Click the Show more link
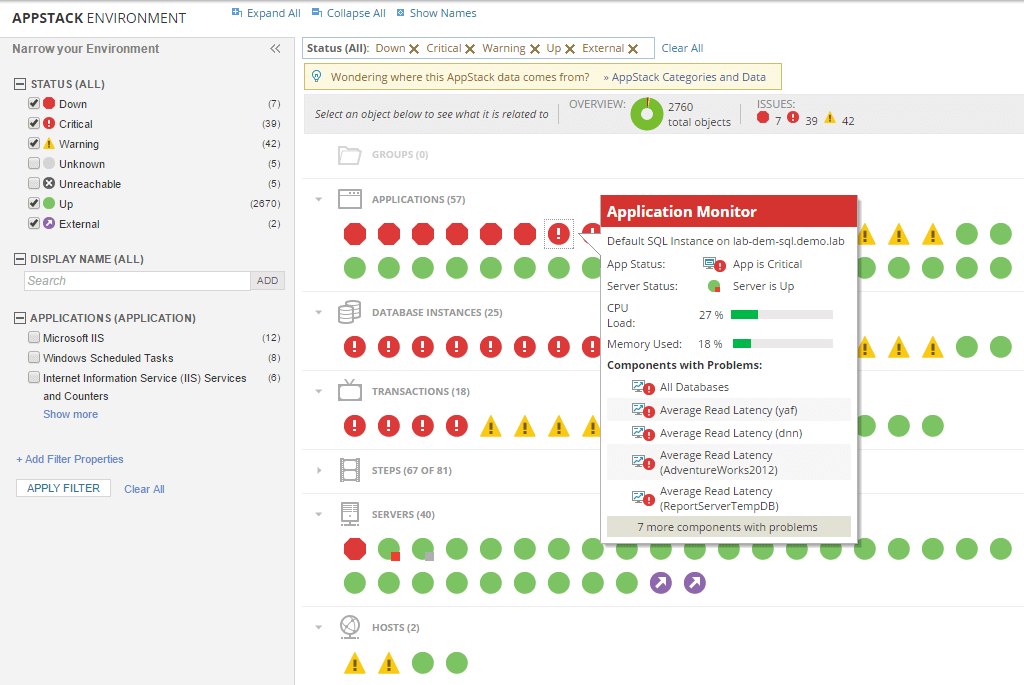 (x=71, y=414)
